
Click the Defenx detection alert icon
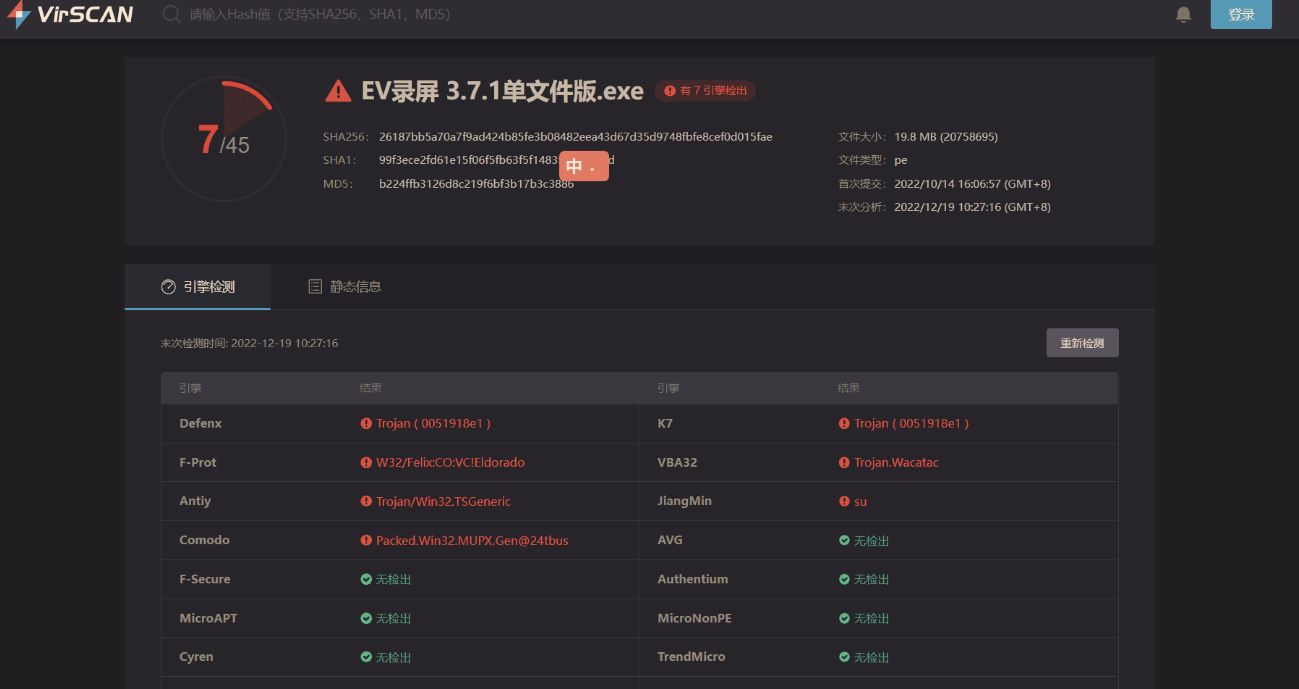click(x=366, y=424)
